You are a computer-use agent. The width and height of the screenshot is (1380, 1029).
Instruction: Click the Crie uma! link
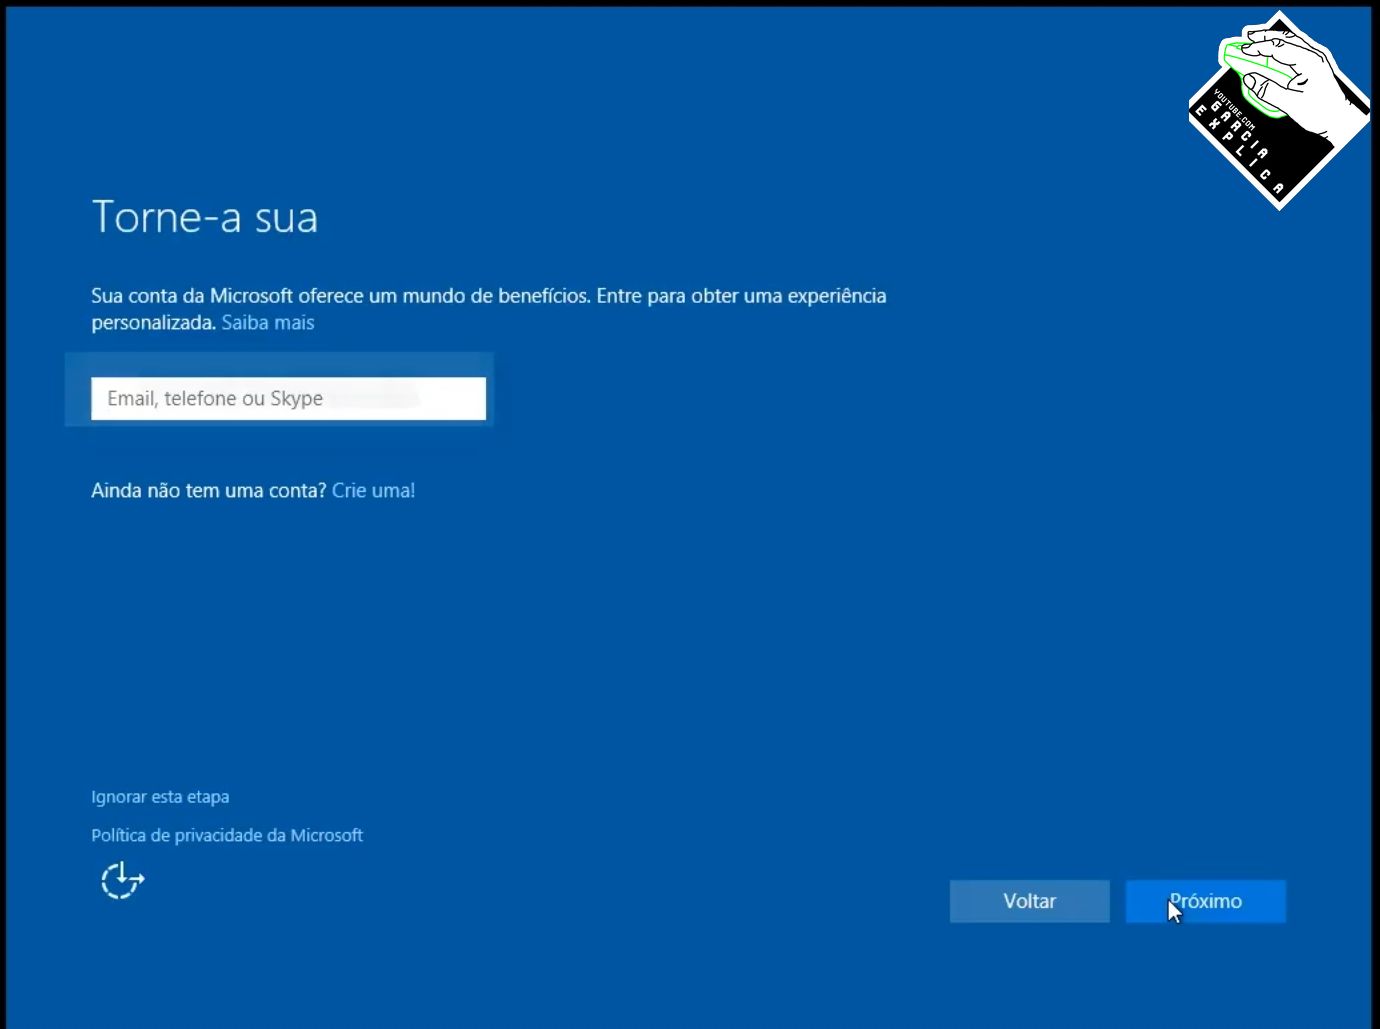tap(373, 490)
